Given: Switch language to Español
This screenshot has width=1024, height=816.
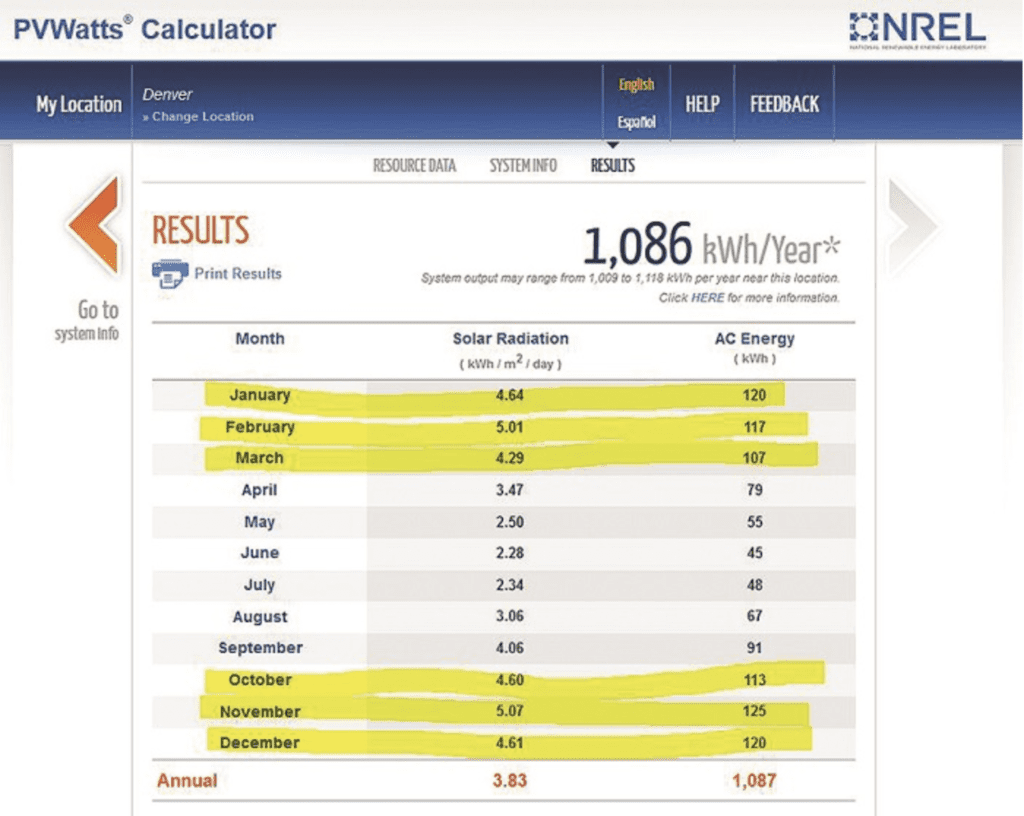Looking at the screenshot, I should [x=637, y=122].
